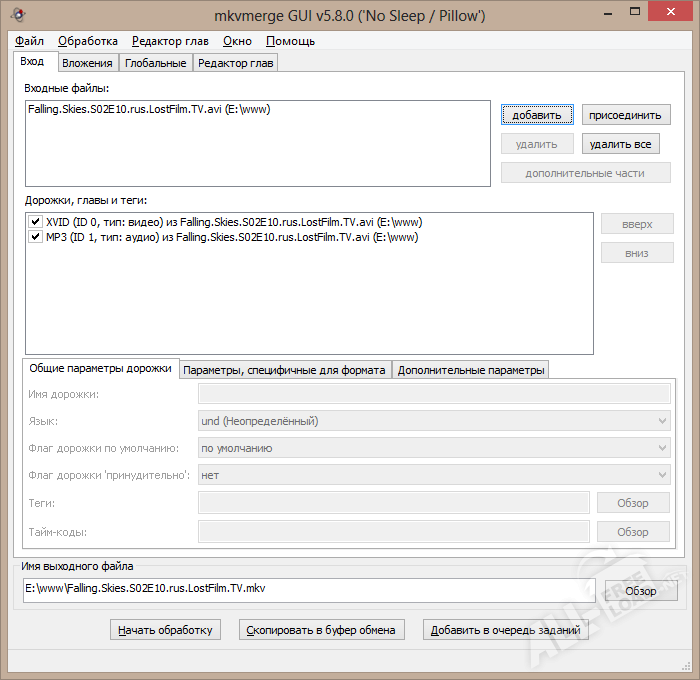Click the удалить все button
Screen dimensions: 700x680
[x=620, y=144]
